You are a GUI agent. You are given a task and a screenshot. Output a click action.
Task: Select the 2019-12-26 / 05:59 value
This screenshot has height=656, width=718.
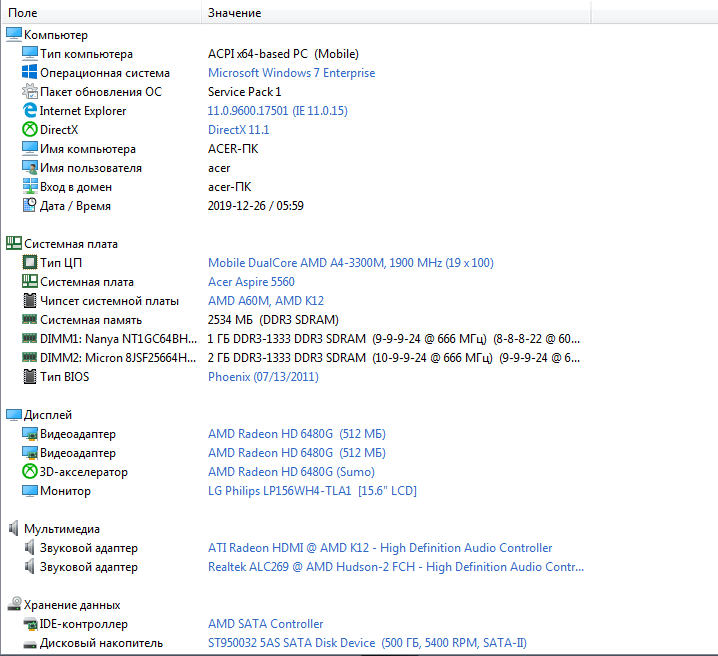(256, 206)
